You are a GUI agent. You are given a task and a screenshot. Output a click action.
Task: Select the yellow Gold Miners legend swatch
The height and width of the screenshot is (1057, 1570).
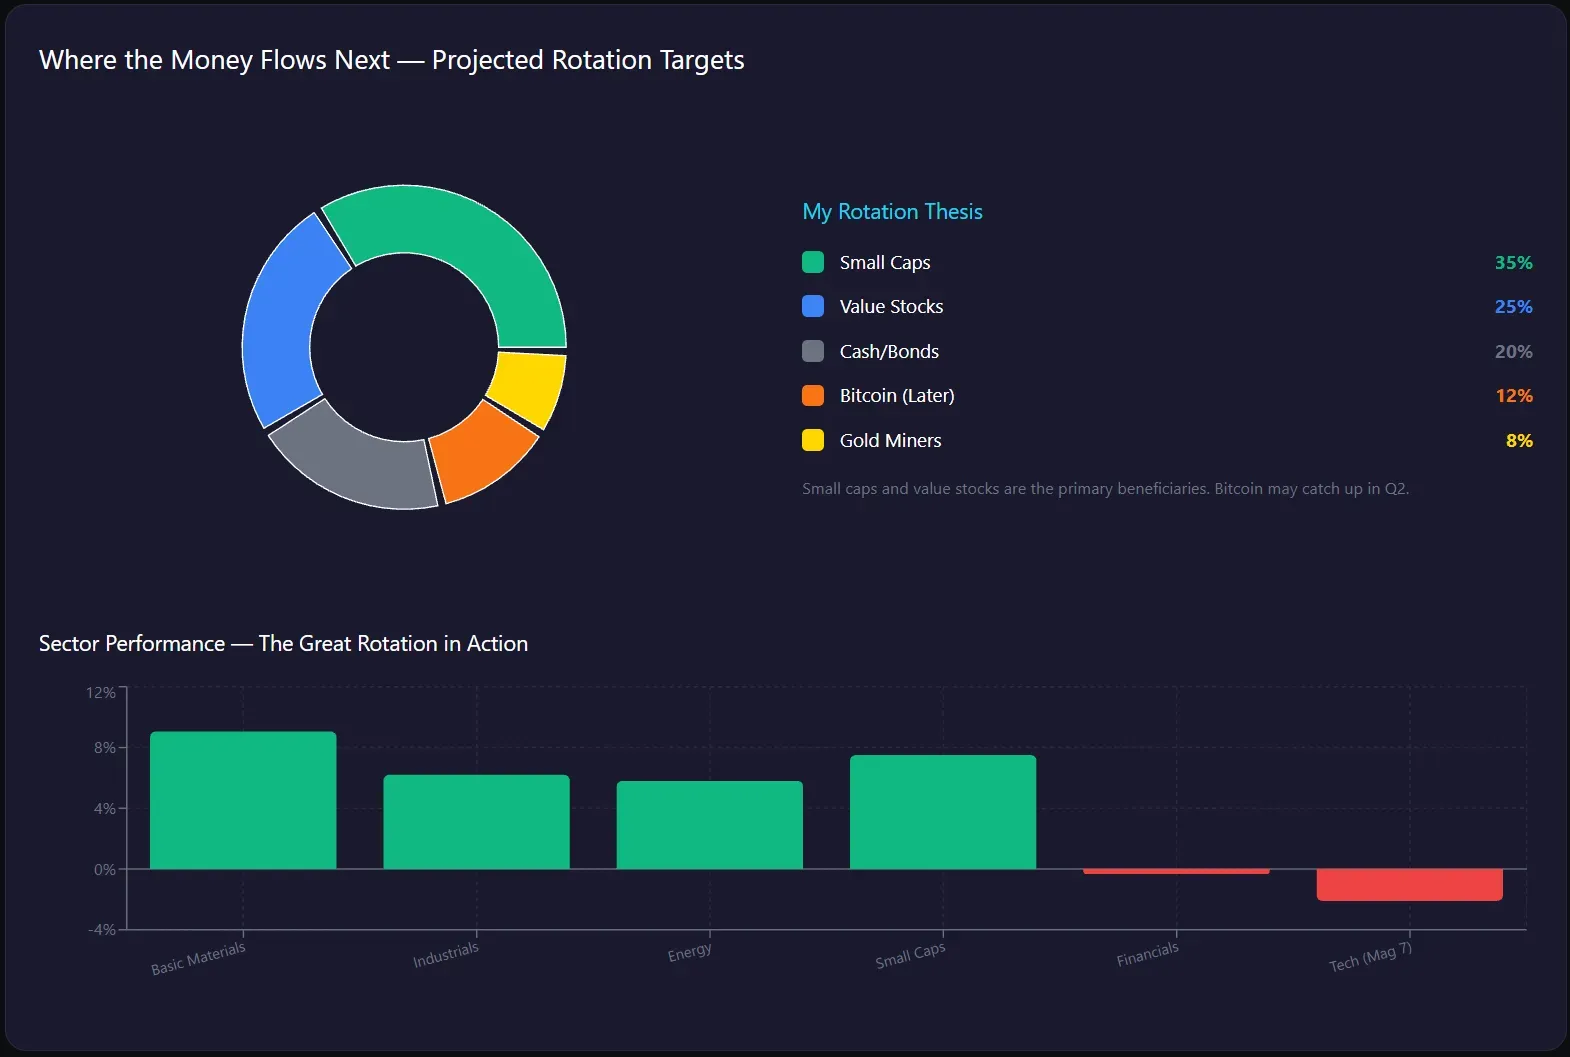(813, 440)
